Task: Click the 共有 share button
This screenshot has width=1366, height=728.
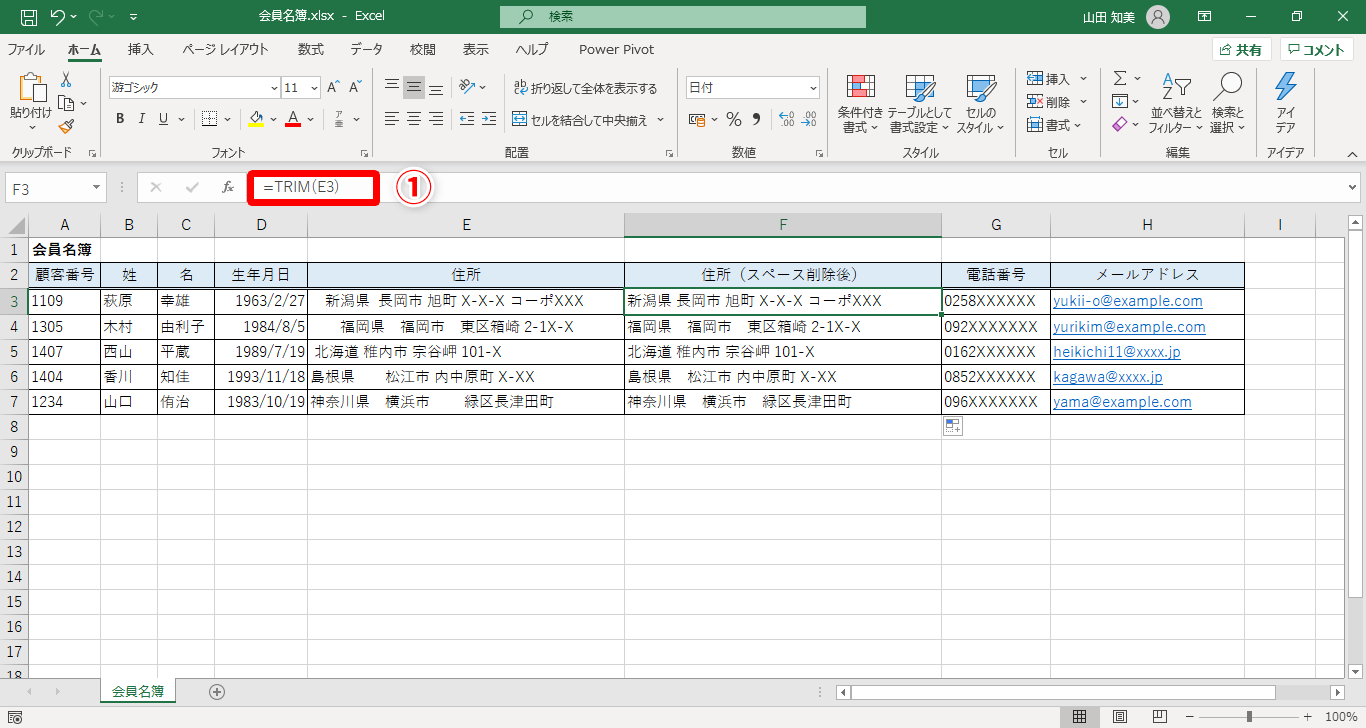Action: click(1241, 50)
